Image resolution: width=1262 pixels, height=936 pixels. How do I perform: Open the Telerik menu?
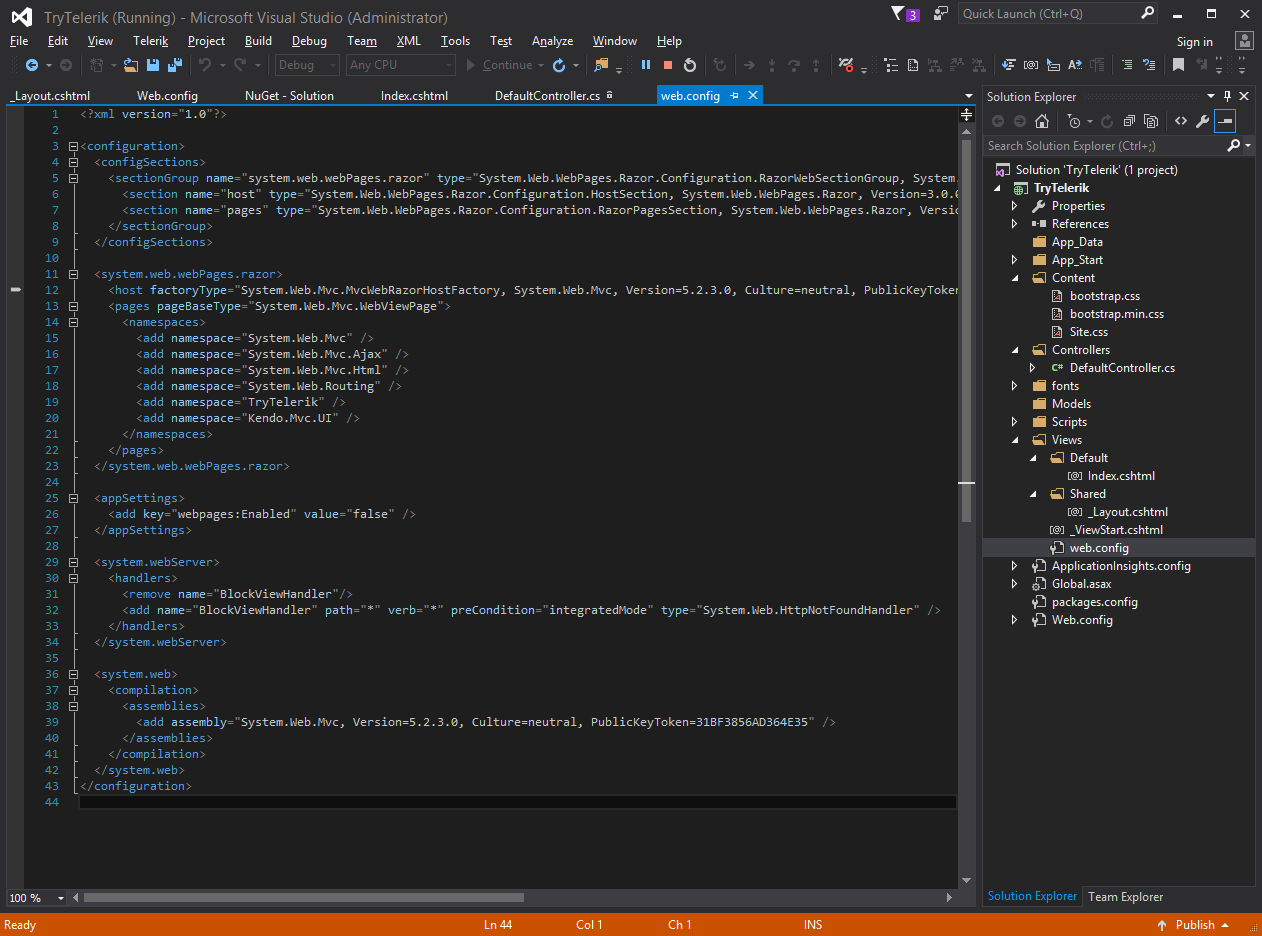150,41
